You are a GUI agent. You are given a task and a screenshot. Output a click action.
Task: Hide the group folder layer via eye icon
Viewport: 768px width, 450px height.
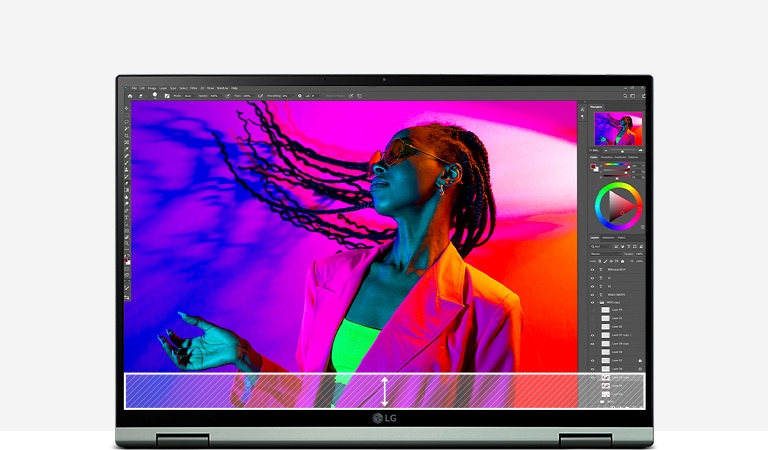coord(592,302)
